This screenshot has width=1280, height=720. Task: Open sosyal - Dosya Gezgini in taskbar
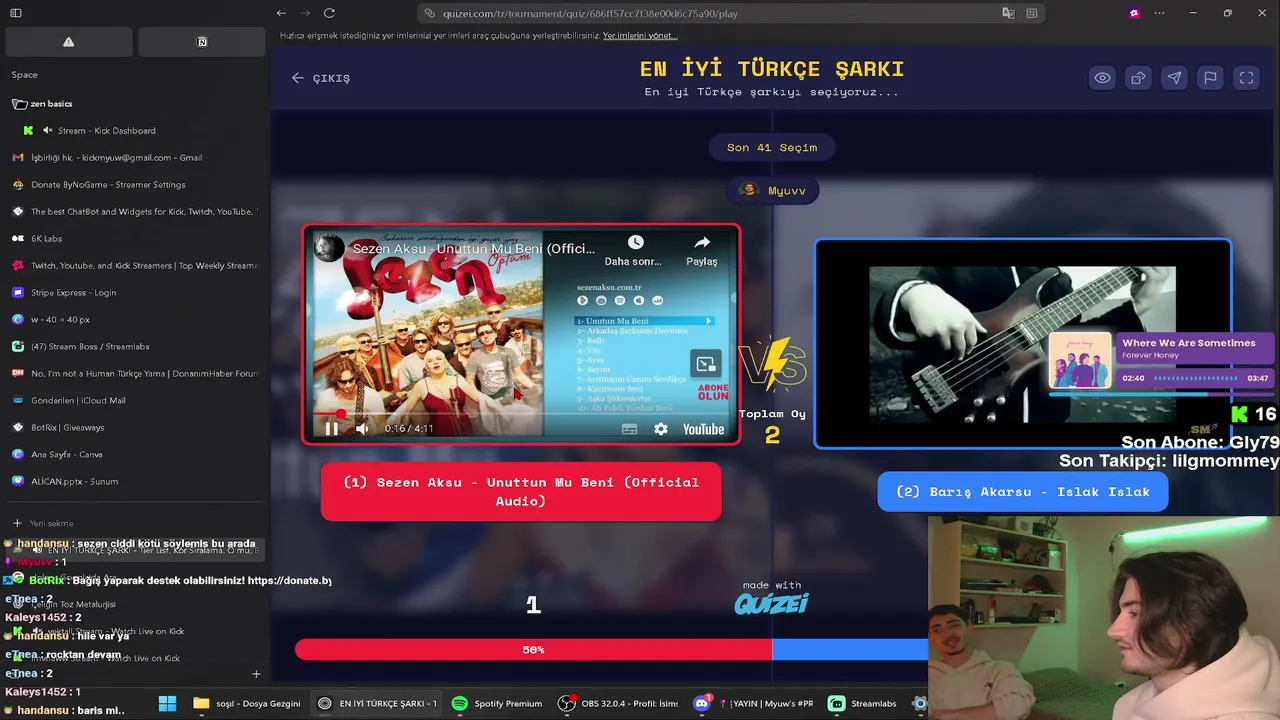point(247,703)
